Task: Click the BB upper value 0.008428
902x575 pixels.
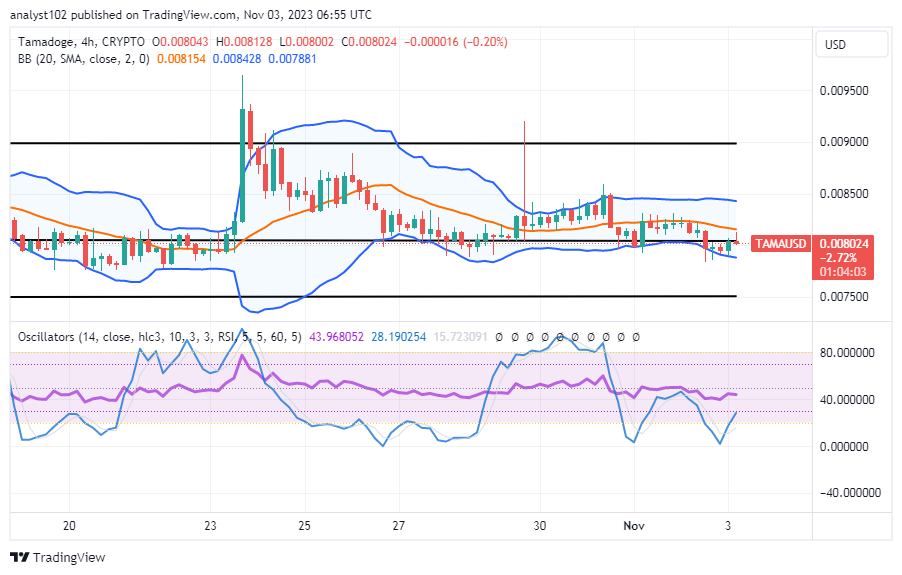Action: click(236, 59)
